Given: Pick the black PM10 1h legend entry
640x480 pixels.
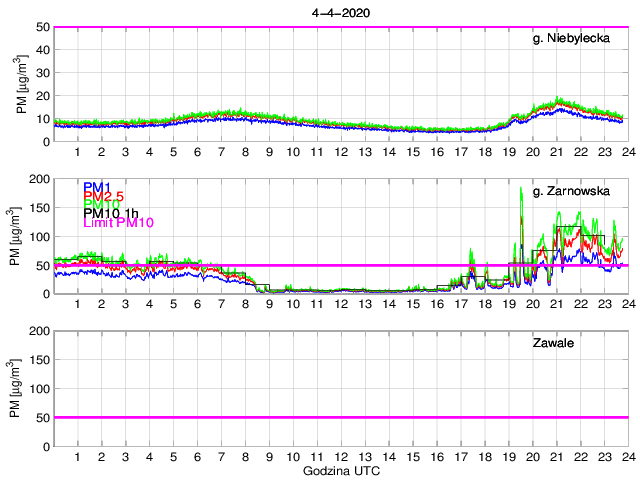Looking at the screenshot, I should 112,213.
